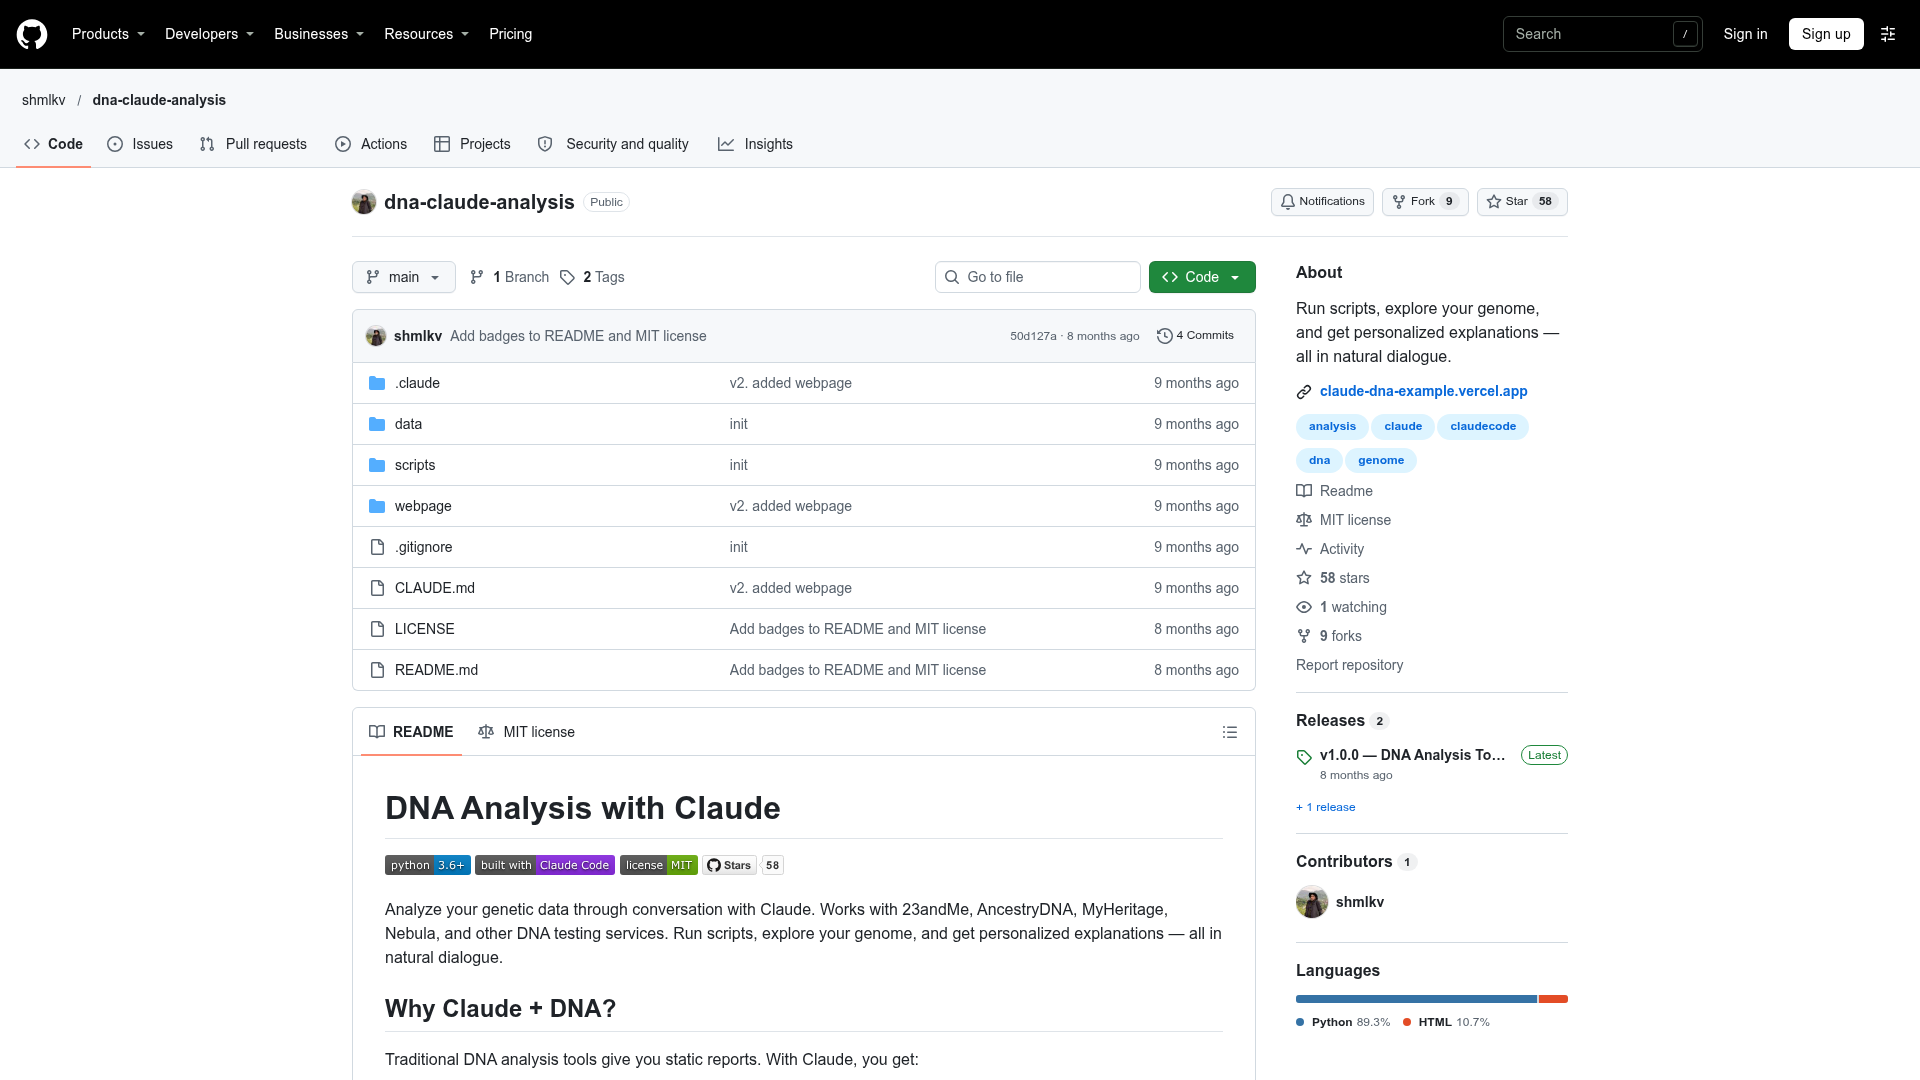Open the Insights tab
The height and width of the screenshot is (1080, 1920).
pos(755,144)
